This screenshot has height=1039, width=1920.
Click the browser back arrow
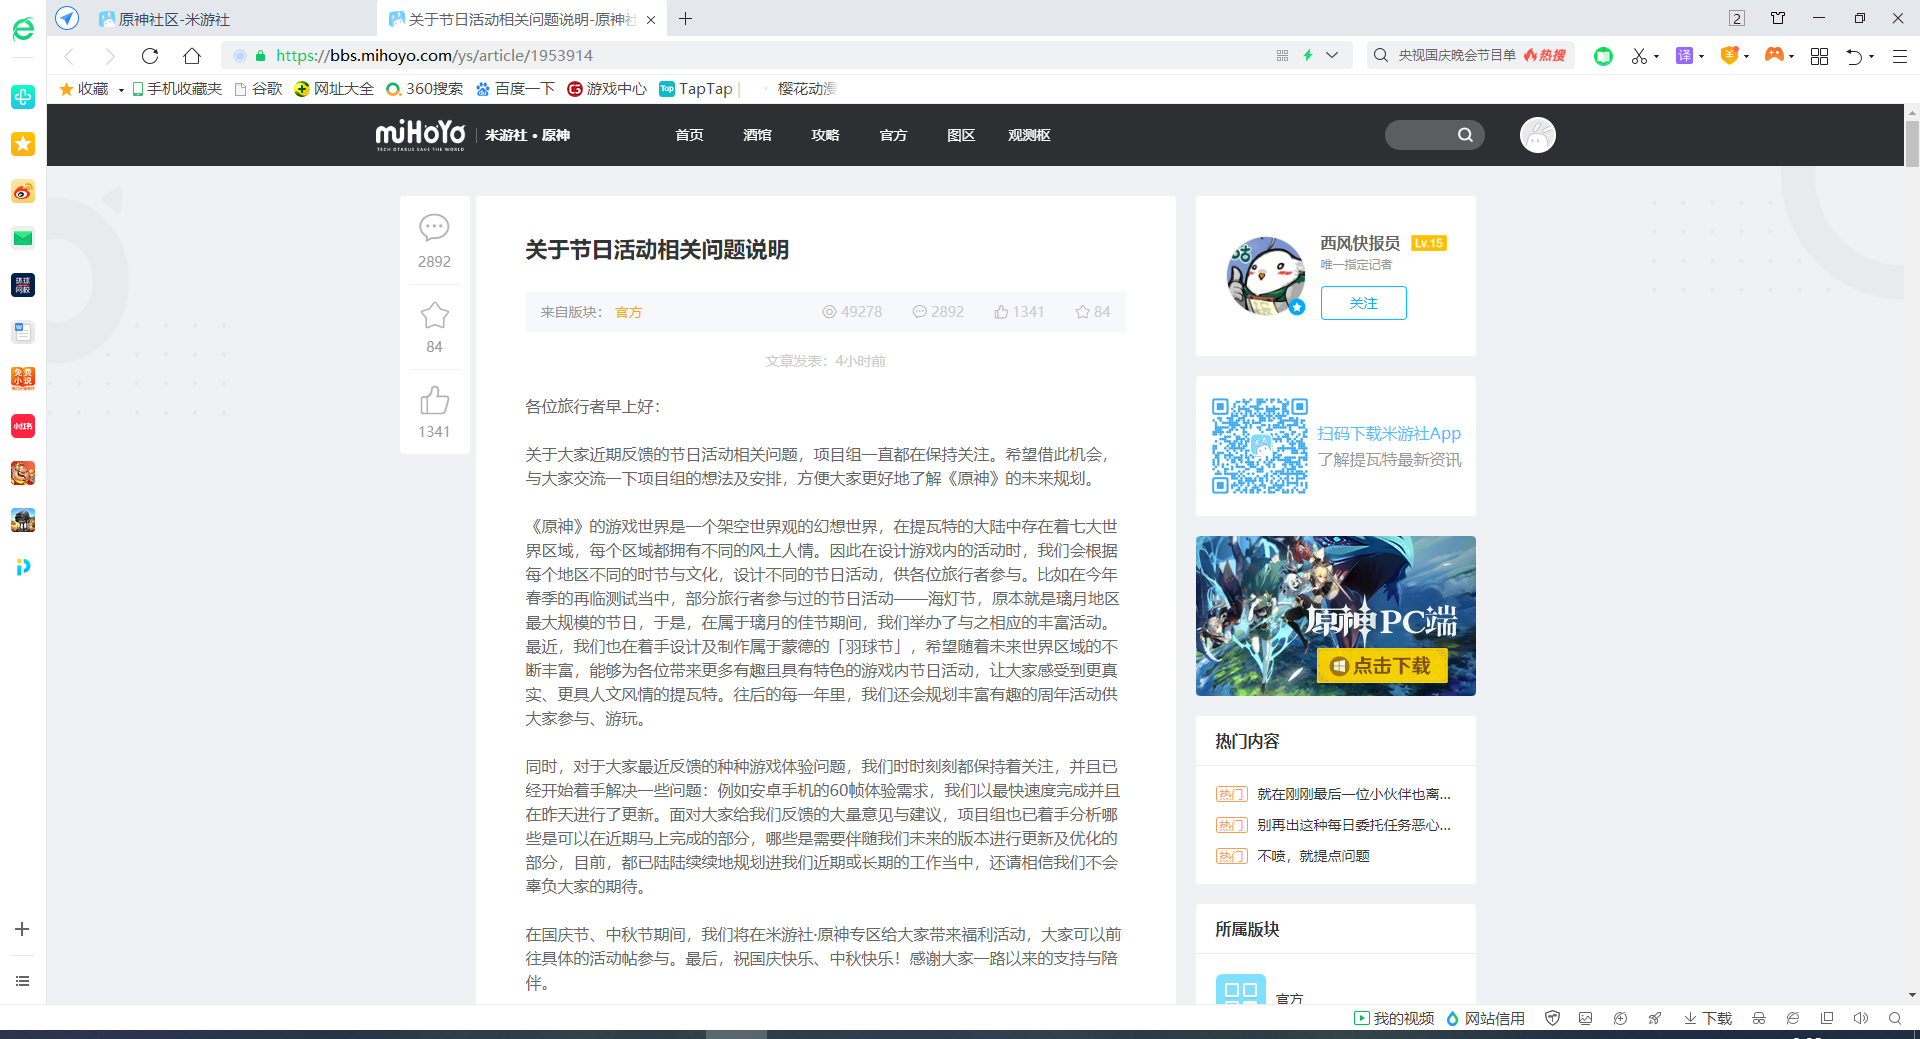pyautogui.click(x=69, y=56)
